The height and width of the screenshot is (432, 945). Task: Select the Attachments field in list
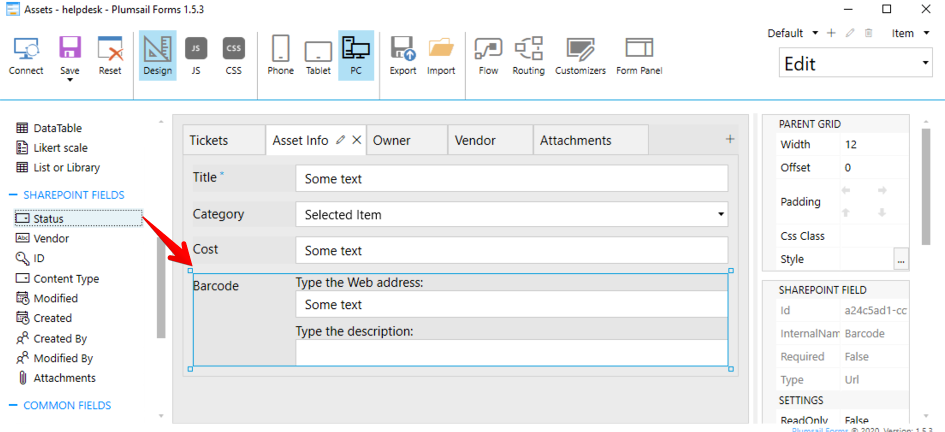click(x=57, y=378)
